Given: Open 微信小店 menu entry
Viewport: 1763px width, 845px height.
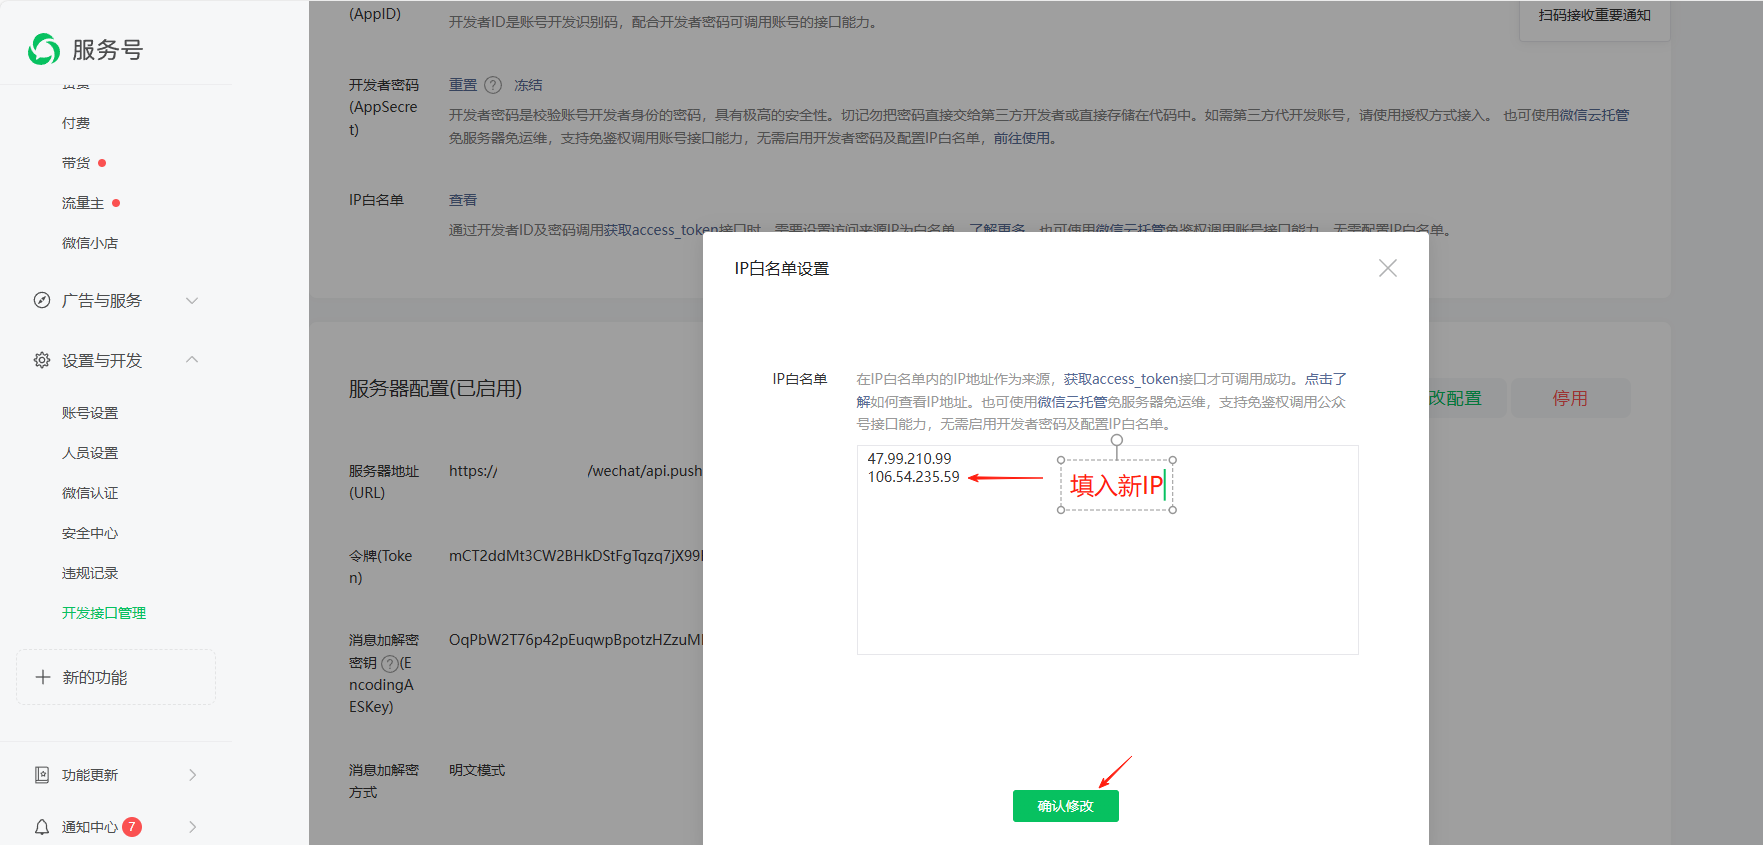Looking at the screenshot, I should tap(90, 243).
